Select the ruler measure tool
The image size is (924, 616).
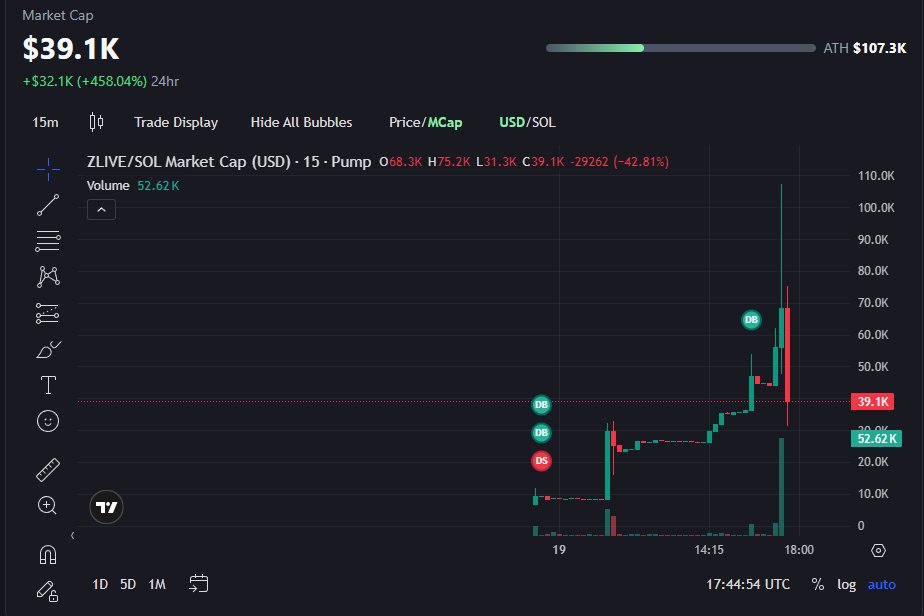point(47,469)
